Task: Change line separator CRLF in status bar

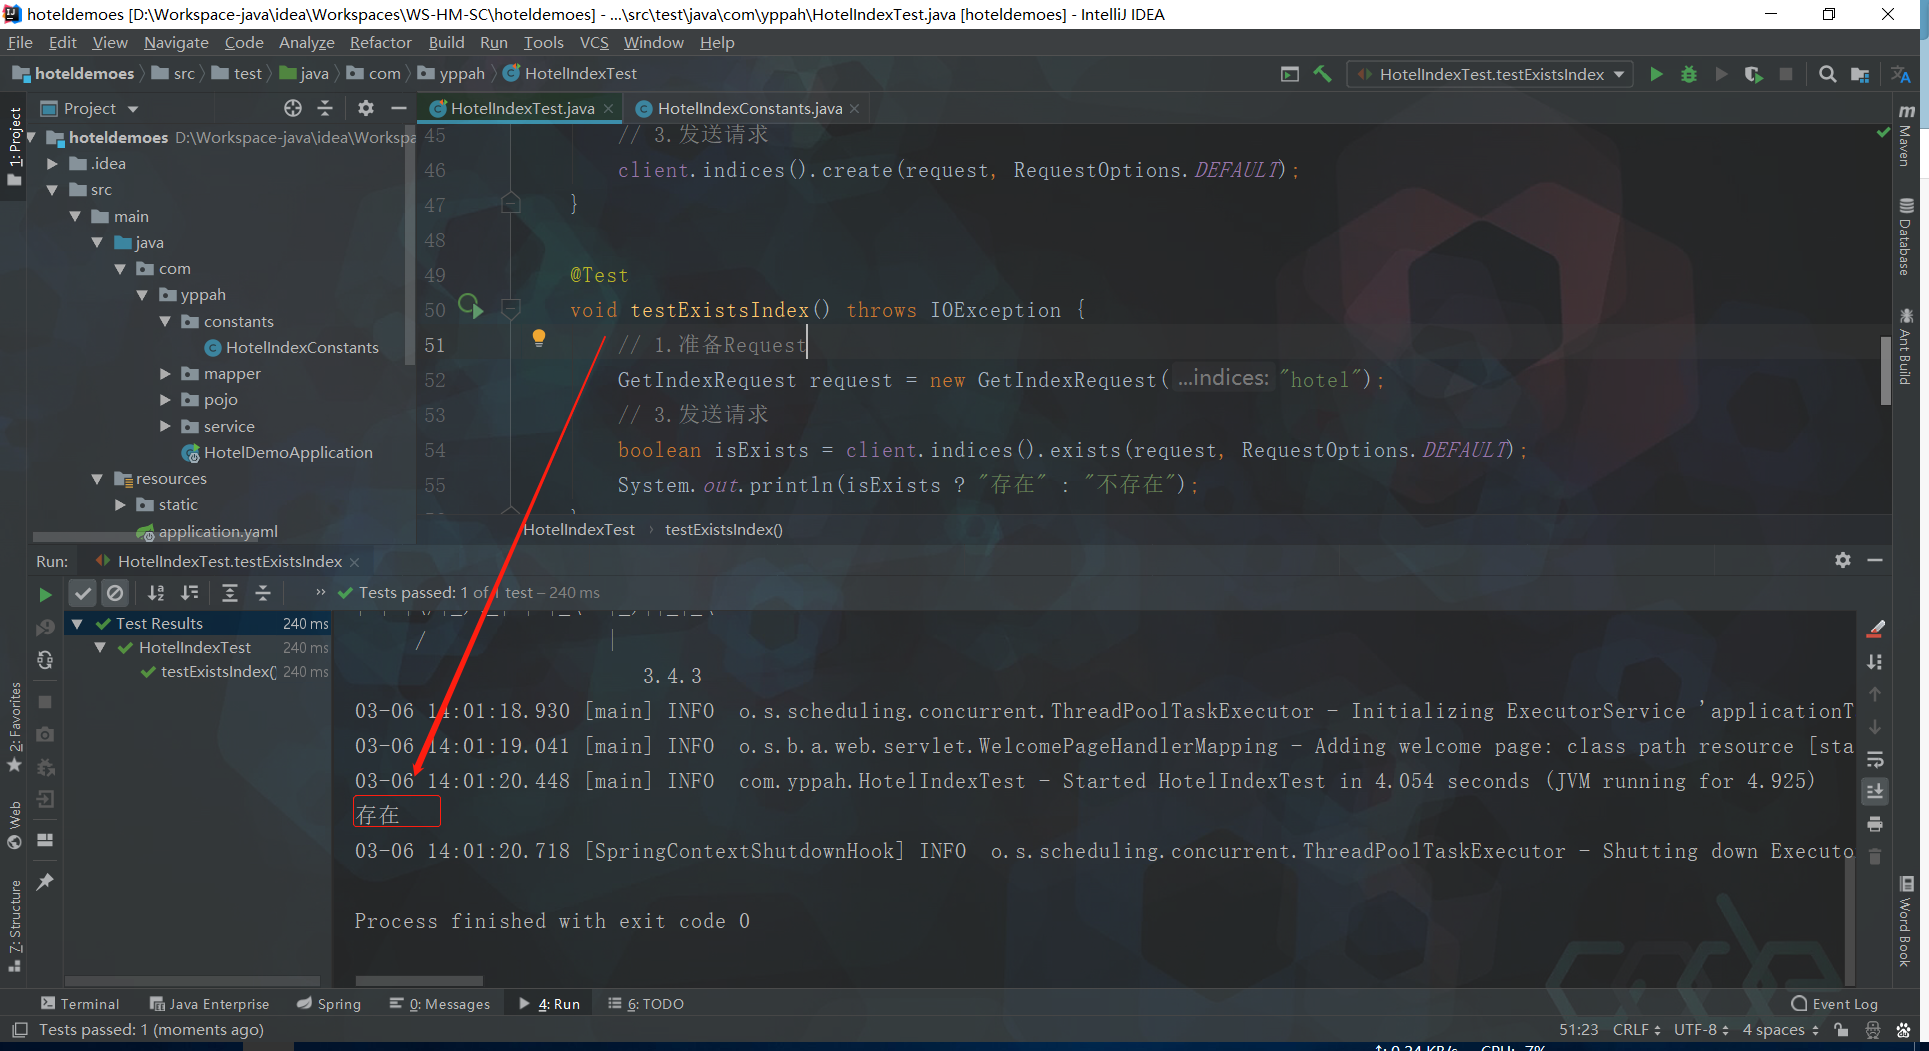Action: tap(1636, 1030)
